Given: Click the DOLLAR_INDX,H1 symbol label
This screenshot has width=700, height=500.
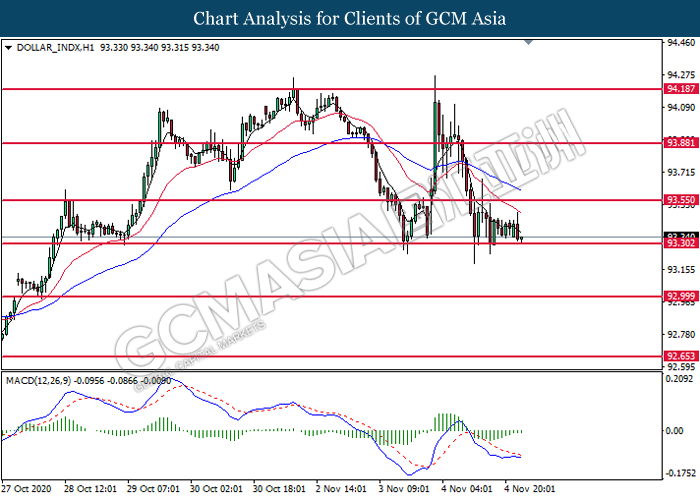Looking at the screenshot, I should point(55,48).
